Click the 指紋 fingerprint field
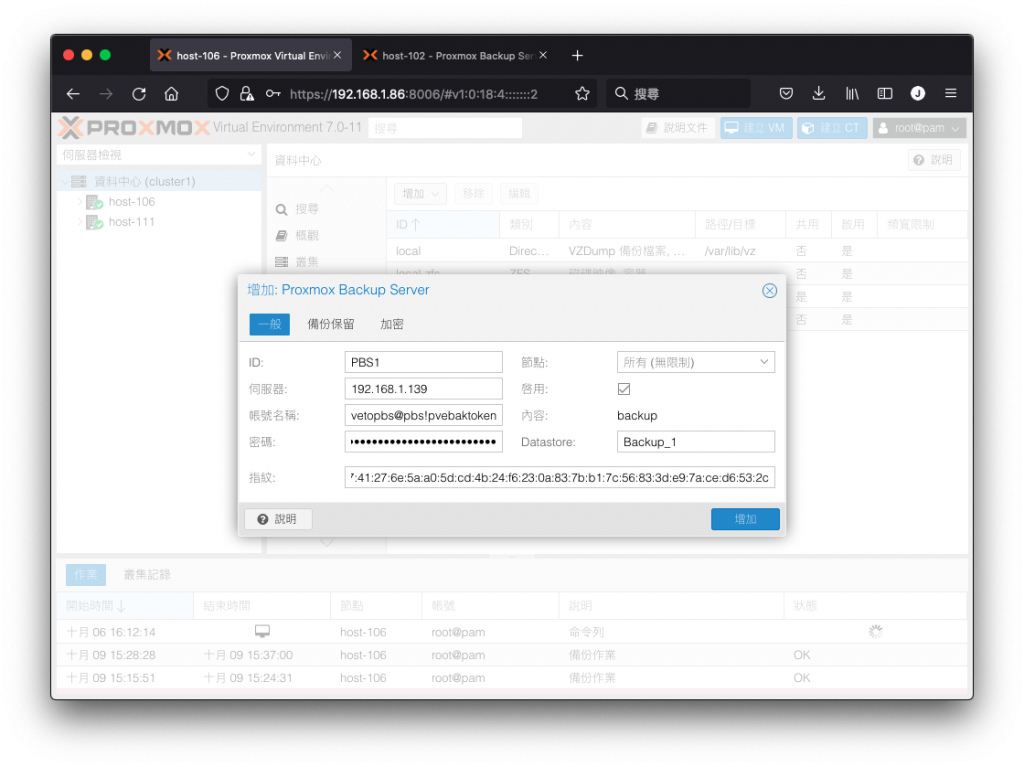The width and height of the screenshot is (1024, 767). point(560,478)
